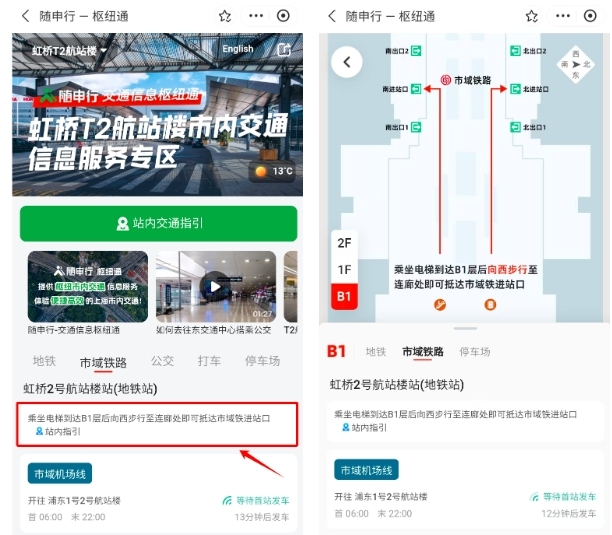Select the 南出口2 exit marker
The width and height of the screenshot is (612, 535).
(x=403, y=51)
